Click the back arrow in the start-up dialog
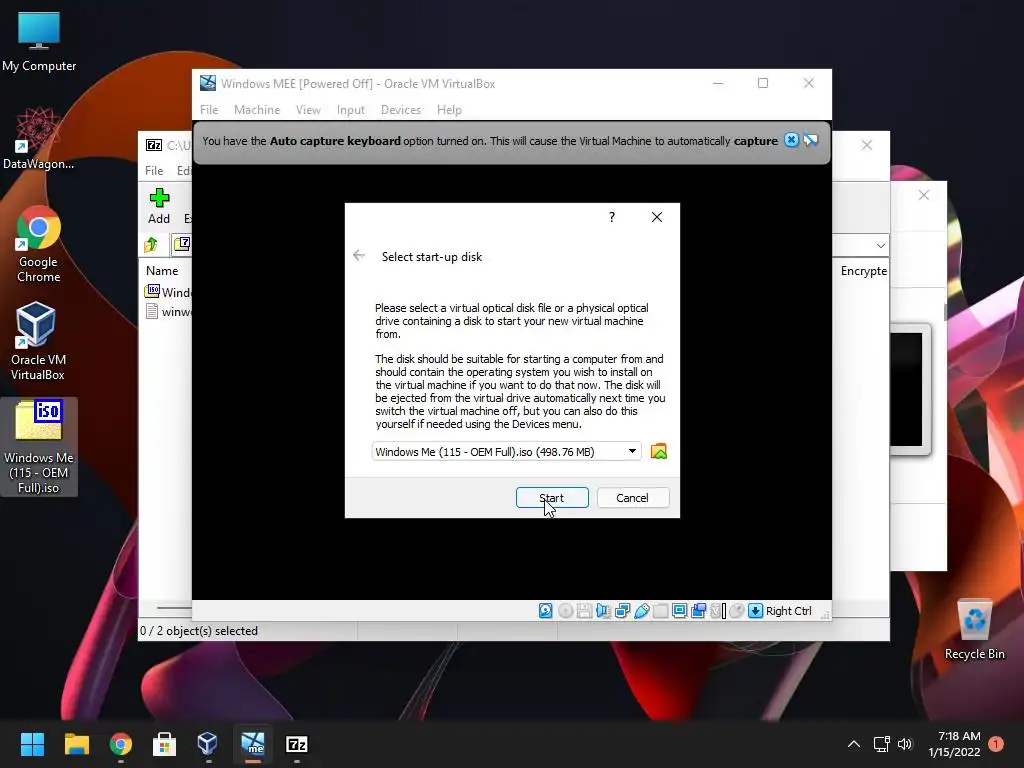Viewport: 1024px width, 768px height. (359, 255)
